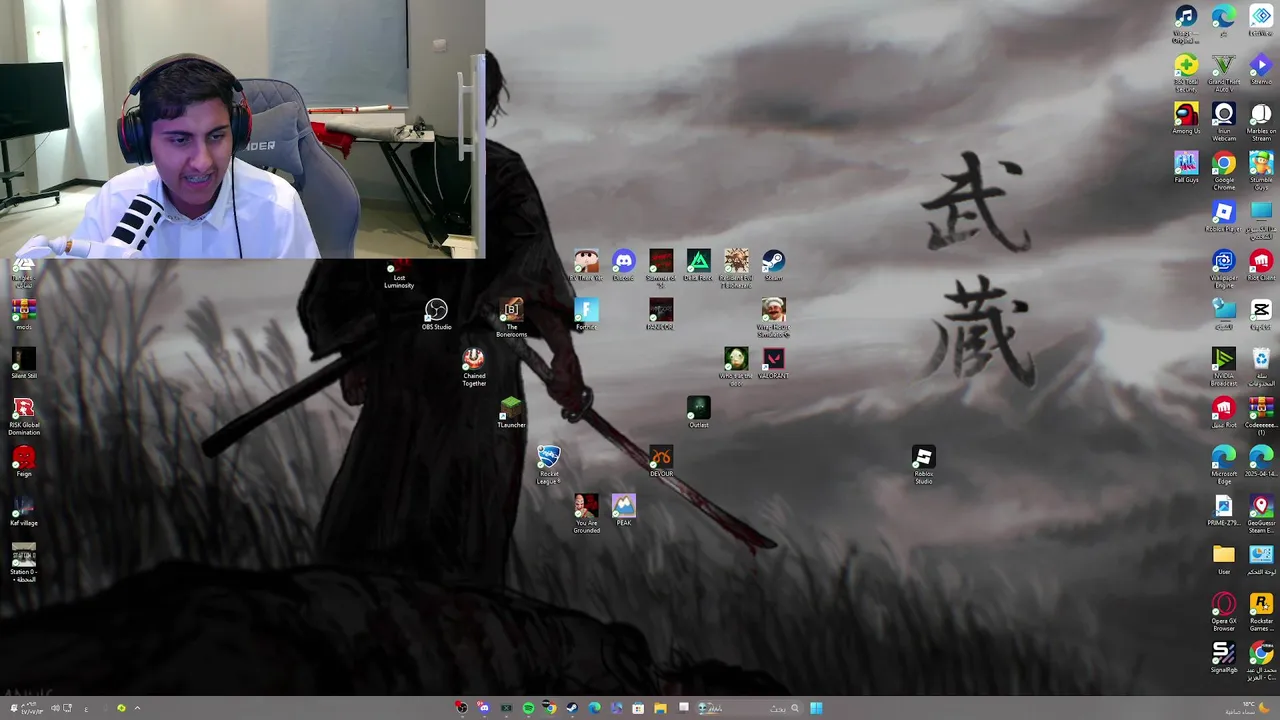Show hidden system tray icons
The width and height of the screenshot is (1280, 720).
pos(137,708)
